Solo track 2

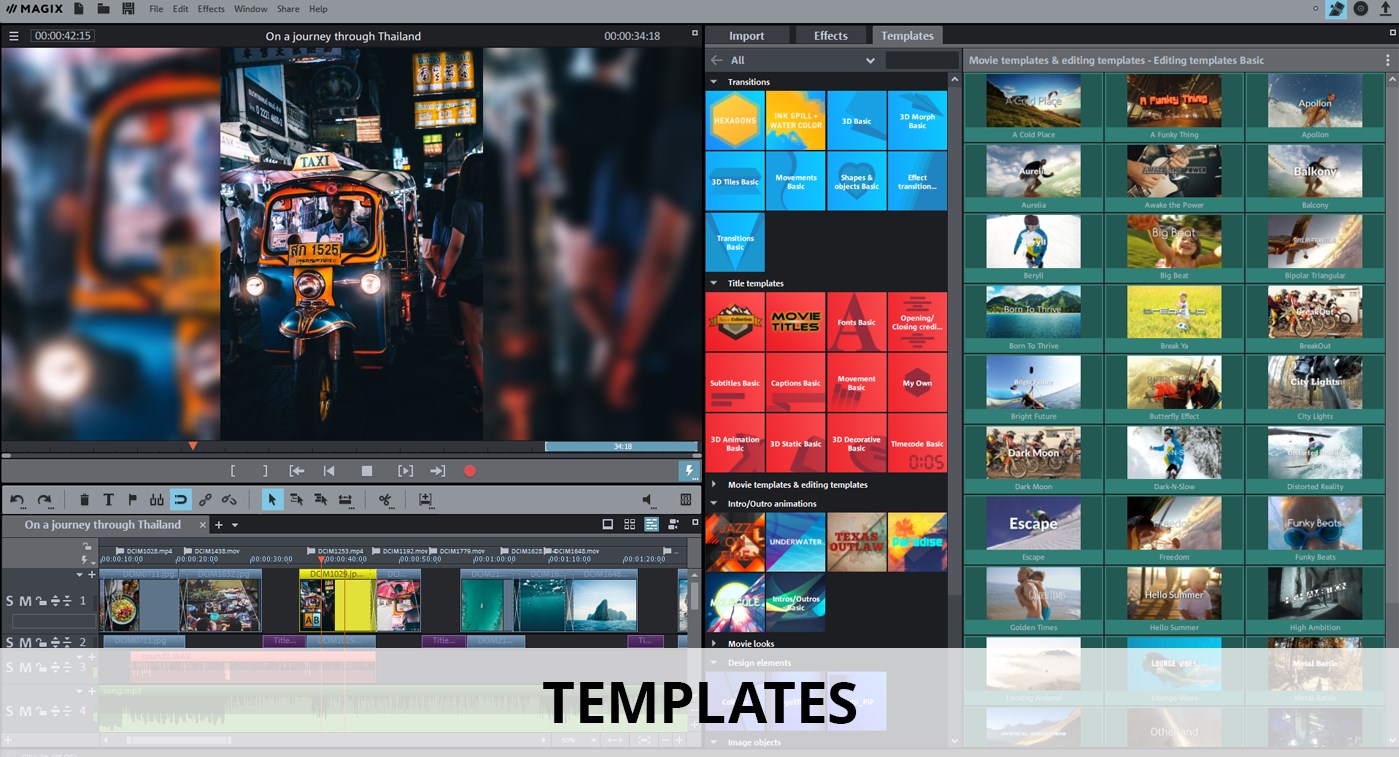(x=10, y=643)
